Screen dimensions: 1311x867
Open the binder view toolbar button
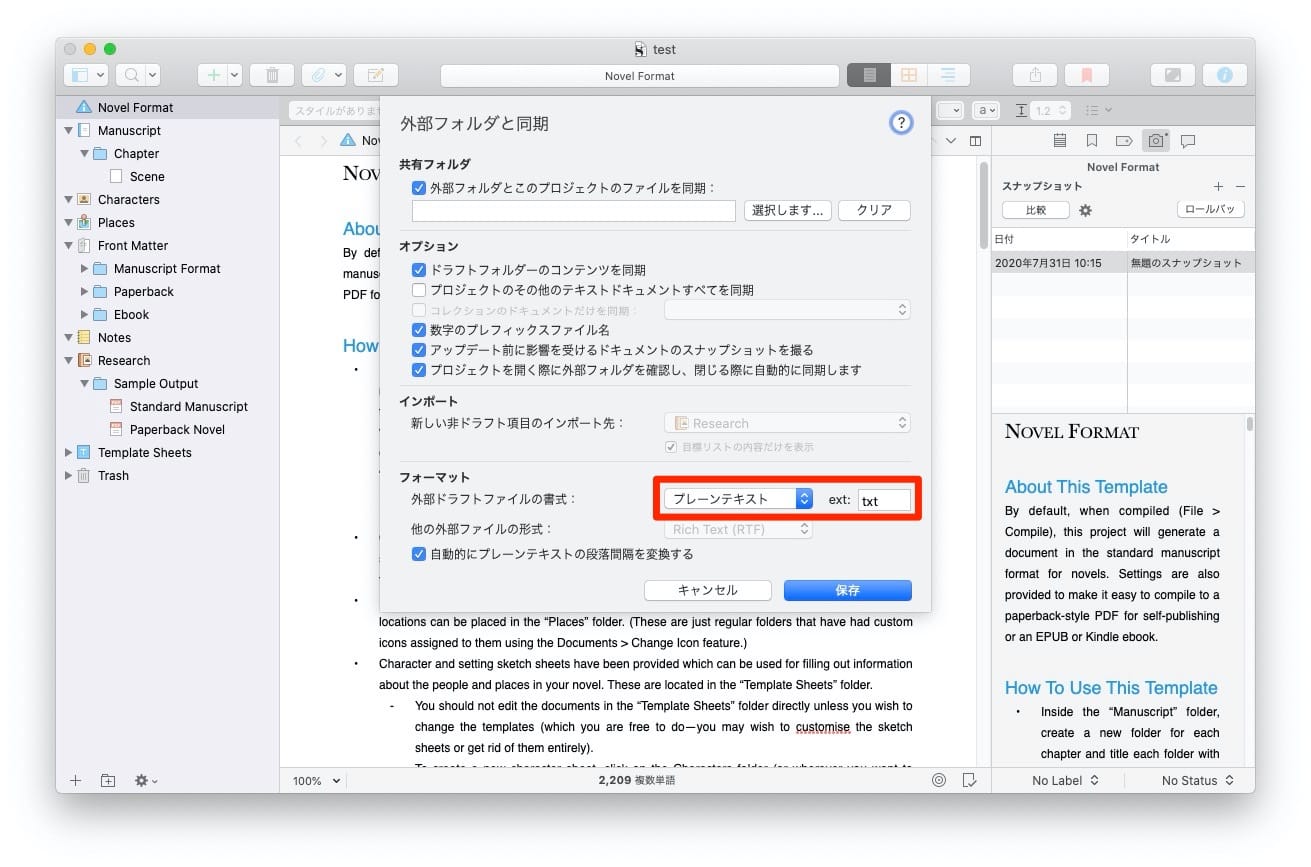point(85,75)
